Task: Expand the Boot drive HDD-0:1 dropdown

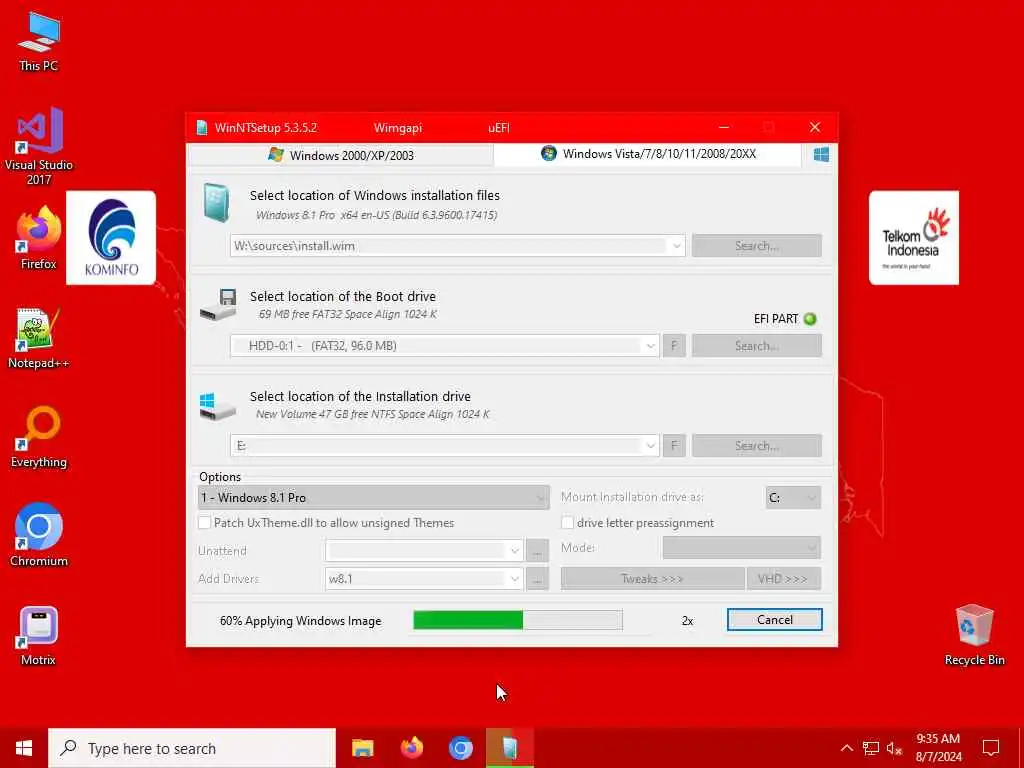Action: coord(650,346)
